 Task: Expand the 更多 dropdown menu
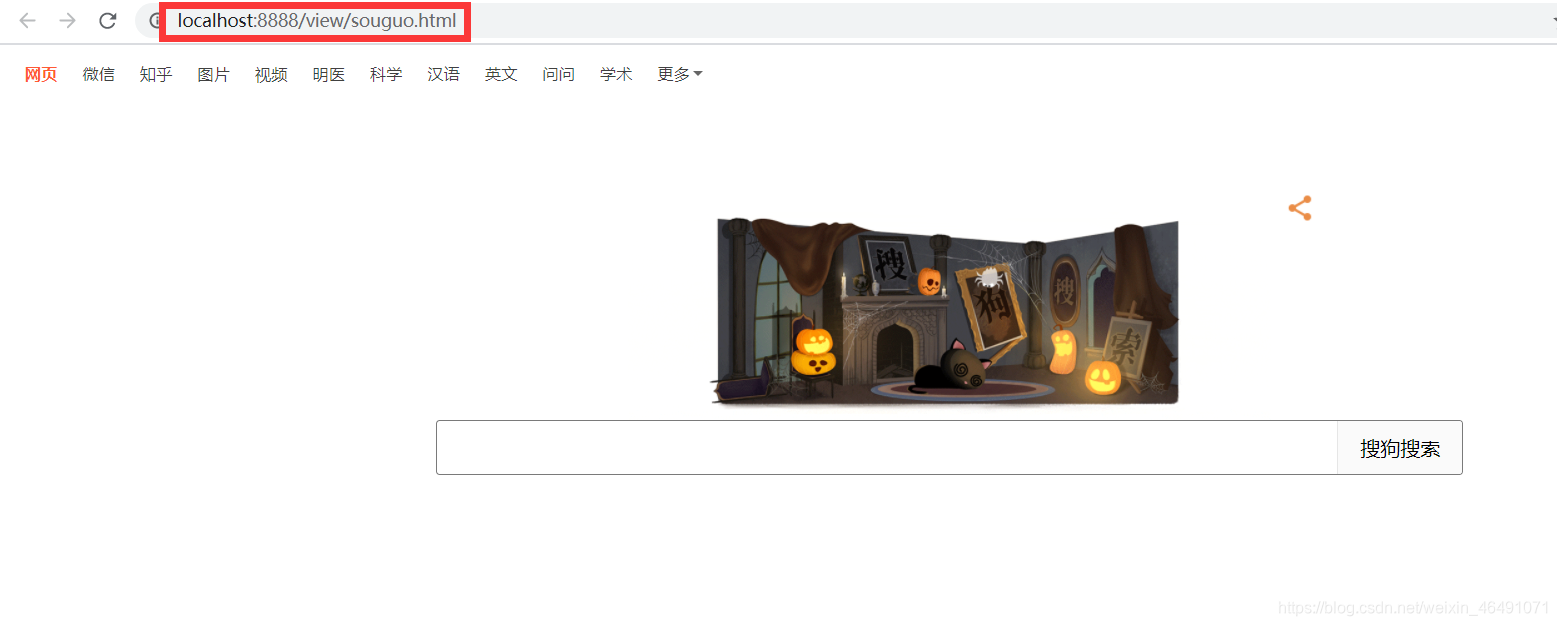pyautogui.click(x=679, y=74)
